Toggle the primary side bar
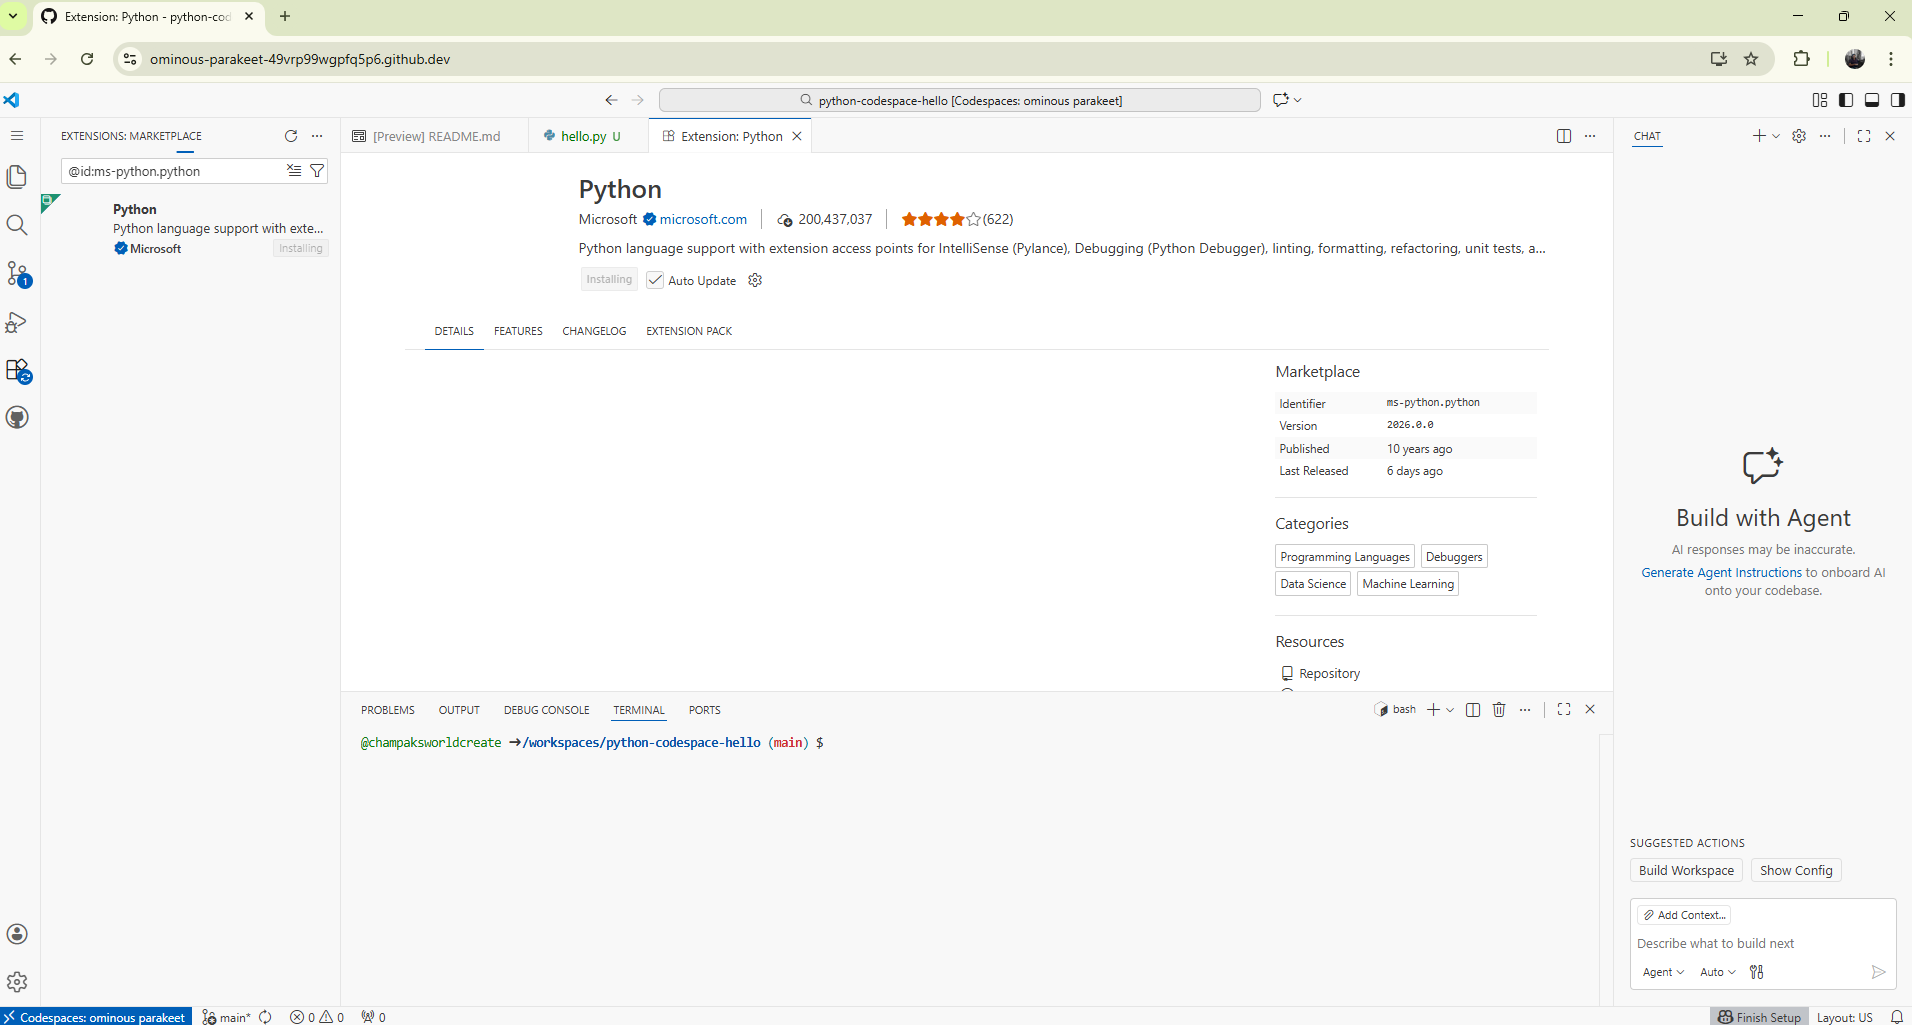Screen dimensions: 1912x1025 1846,100
